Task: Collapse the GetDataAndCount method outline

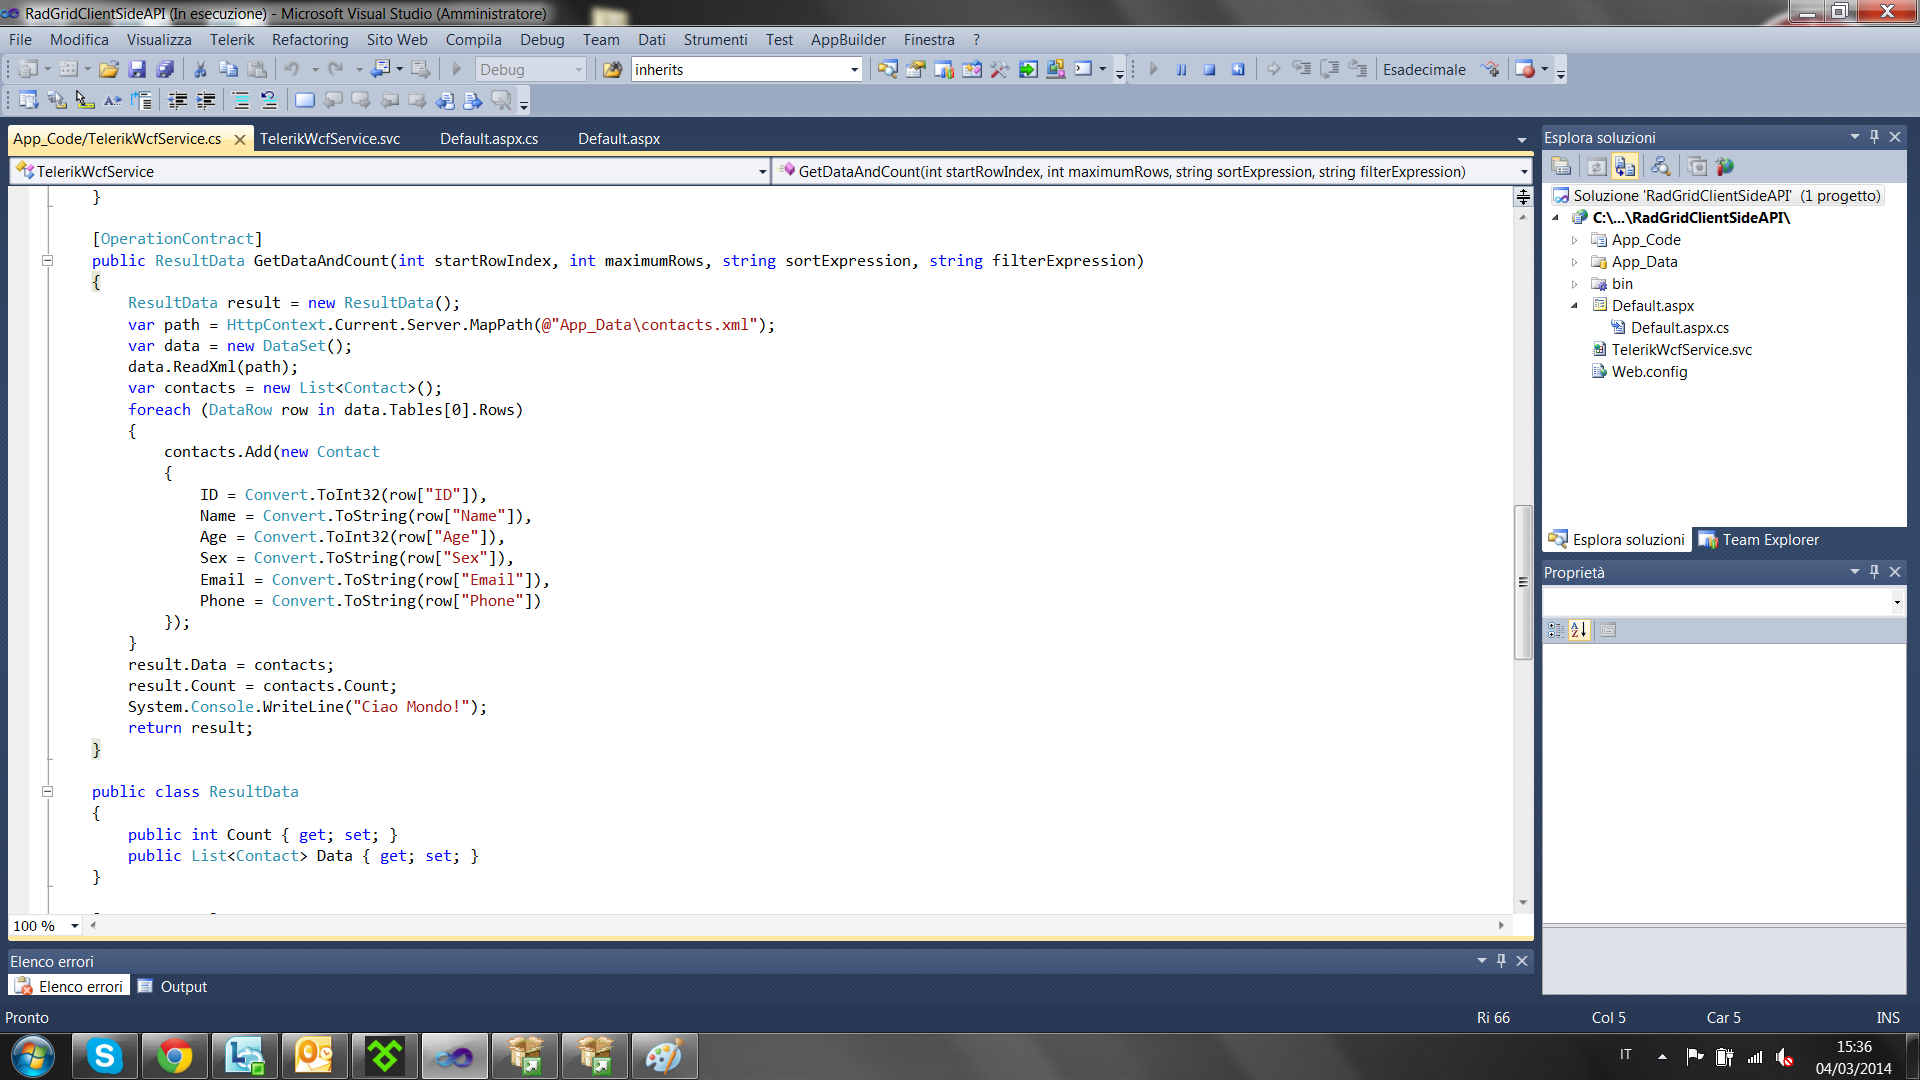Action: (47, 261)
